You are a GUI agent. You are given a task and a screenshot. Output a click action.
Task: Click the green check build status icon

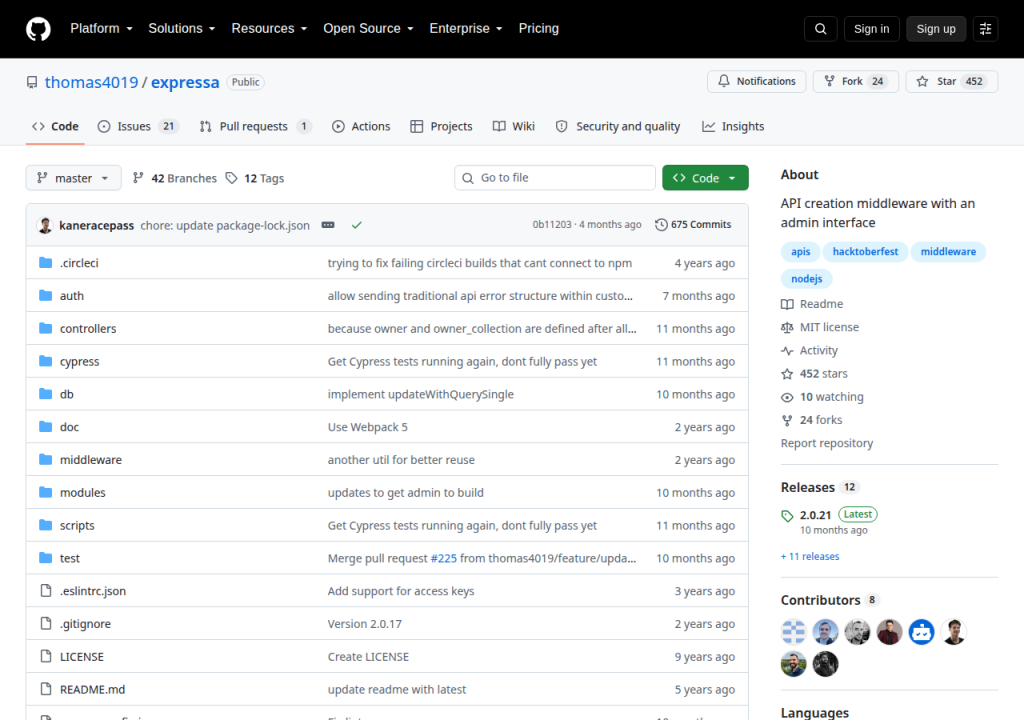(357, 225)
